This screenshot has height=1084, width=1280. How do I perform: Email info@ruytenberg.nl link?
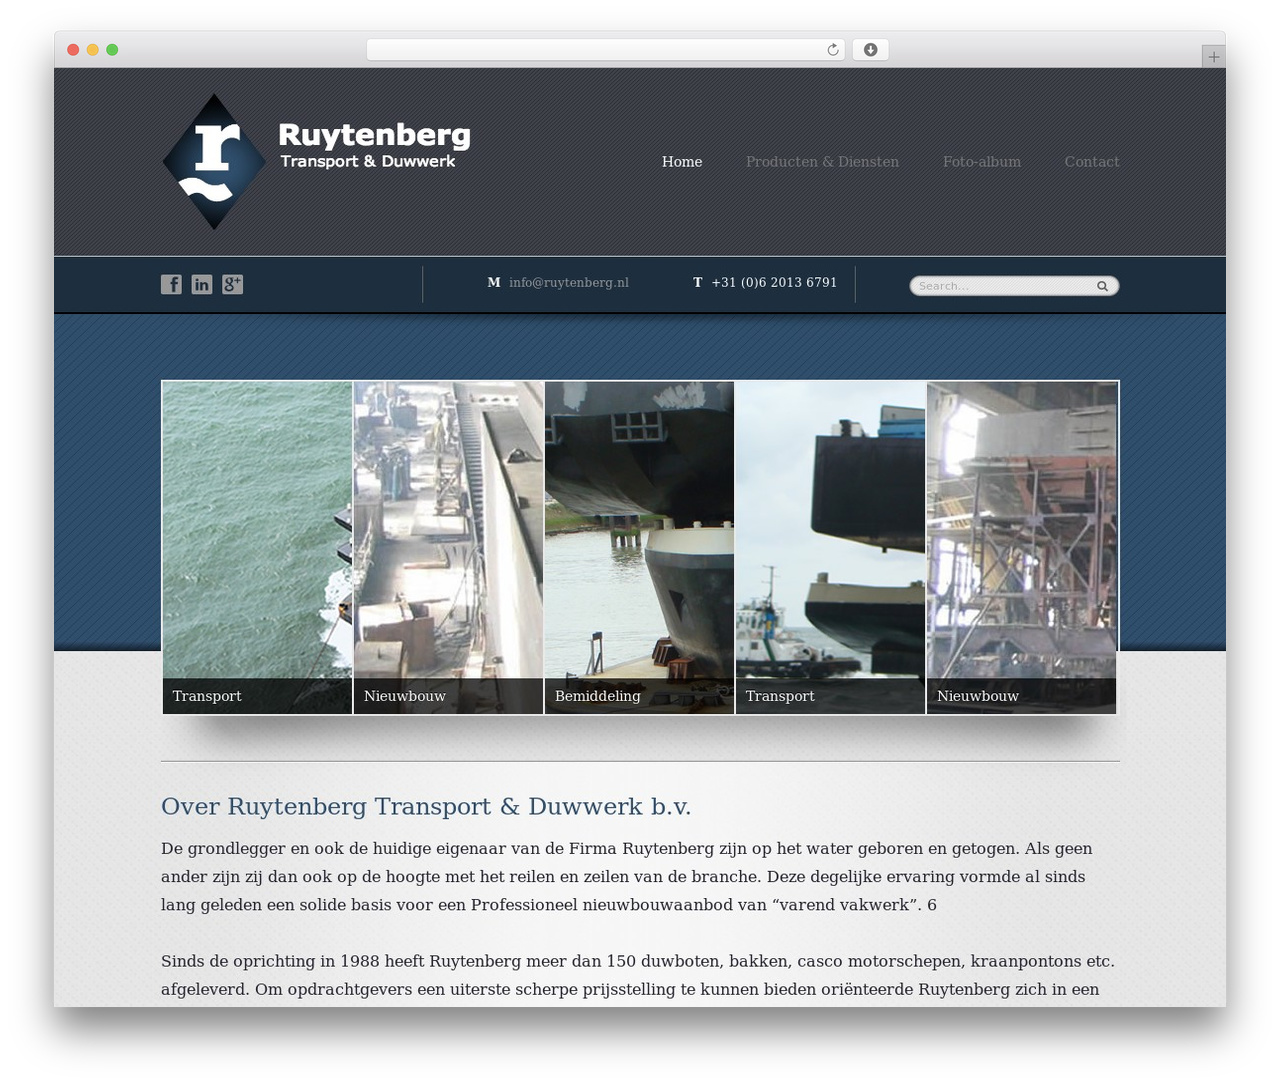569,283
